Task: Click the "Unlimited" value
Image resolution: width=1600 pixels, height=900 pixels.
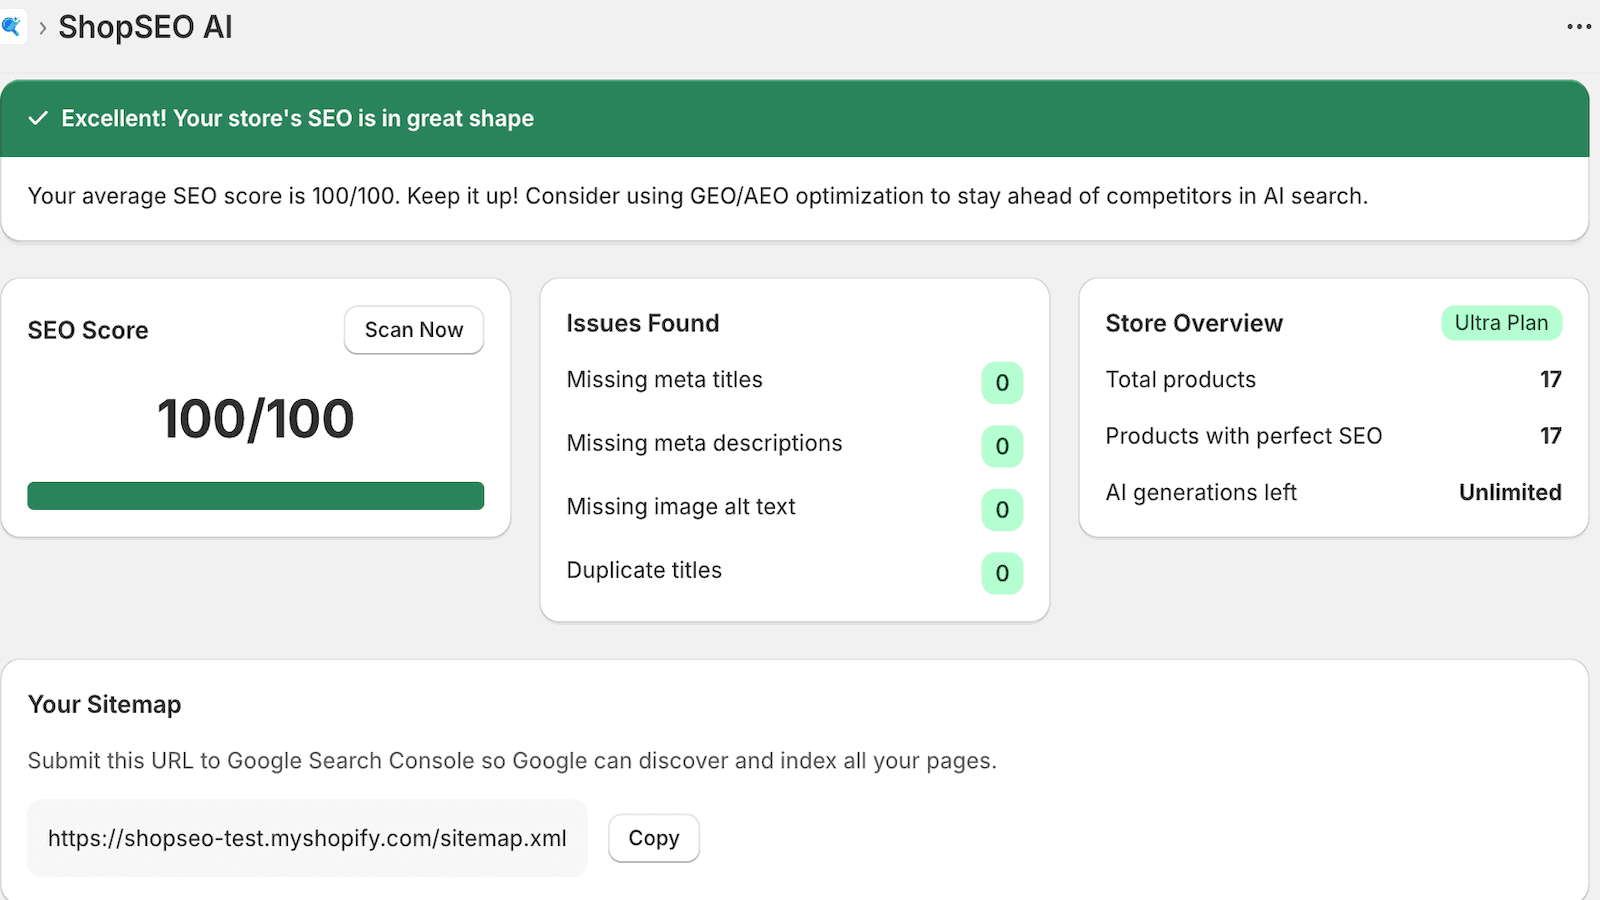Action: (x=1510, y=493)
